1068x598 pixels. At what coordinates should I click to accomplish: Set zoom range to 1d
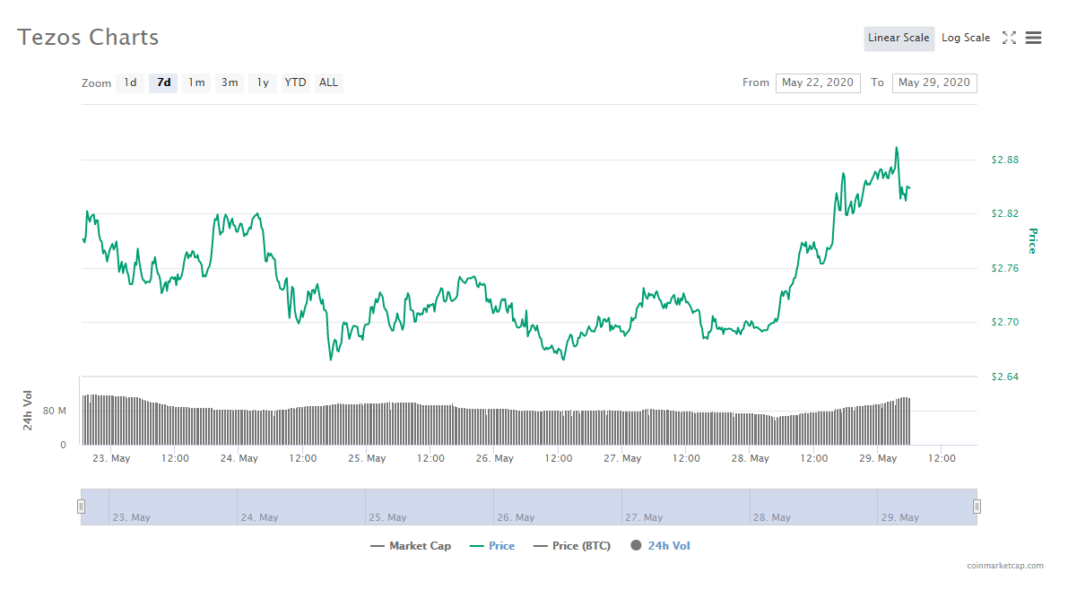click(130, 82)
